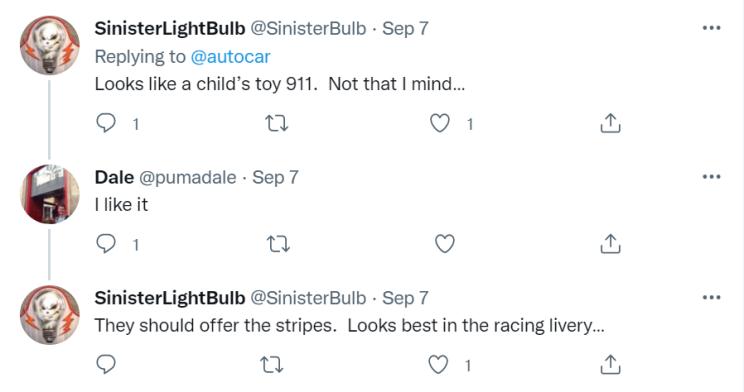
Task: View SinisterLightBulb avatar on first tweet
Action: pos(50,46)
